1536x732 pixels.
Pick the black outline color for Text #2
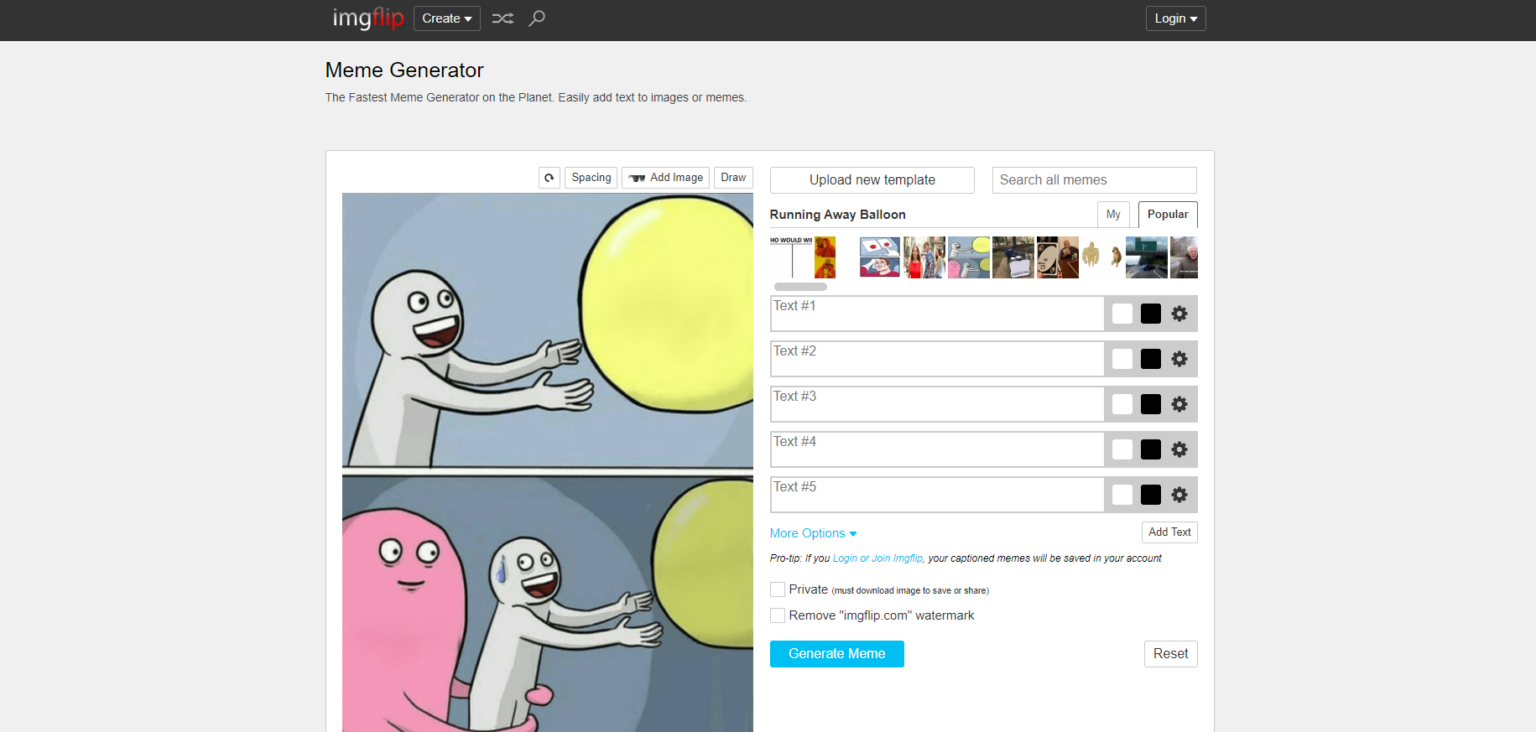pos(1151,359)
